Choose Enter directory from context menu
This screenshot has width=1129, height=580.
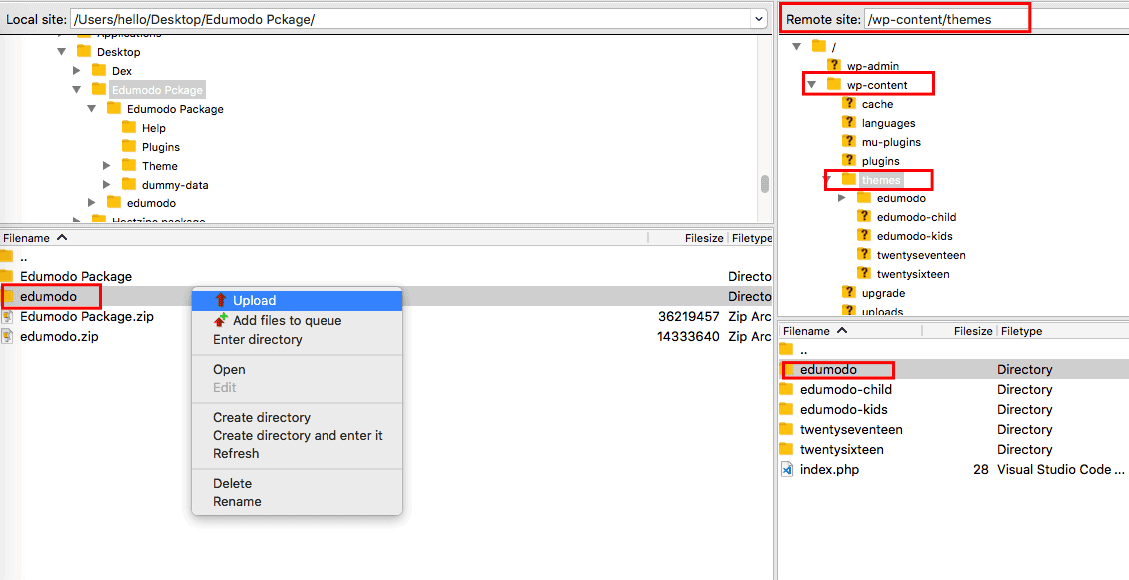257,339
